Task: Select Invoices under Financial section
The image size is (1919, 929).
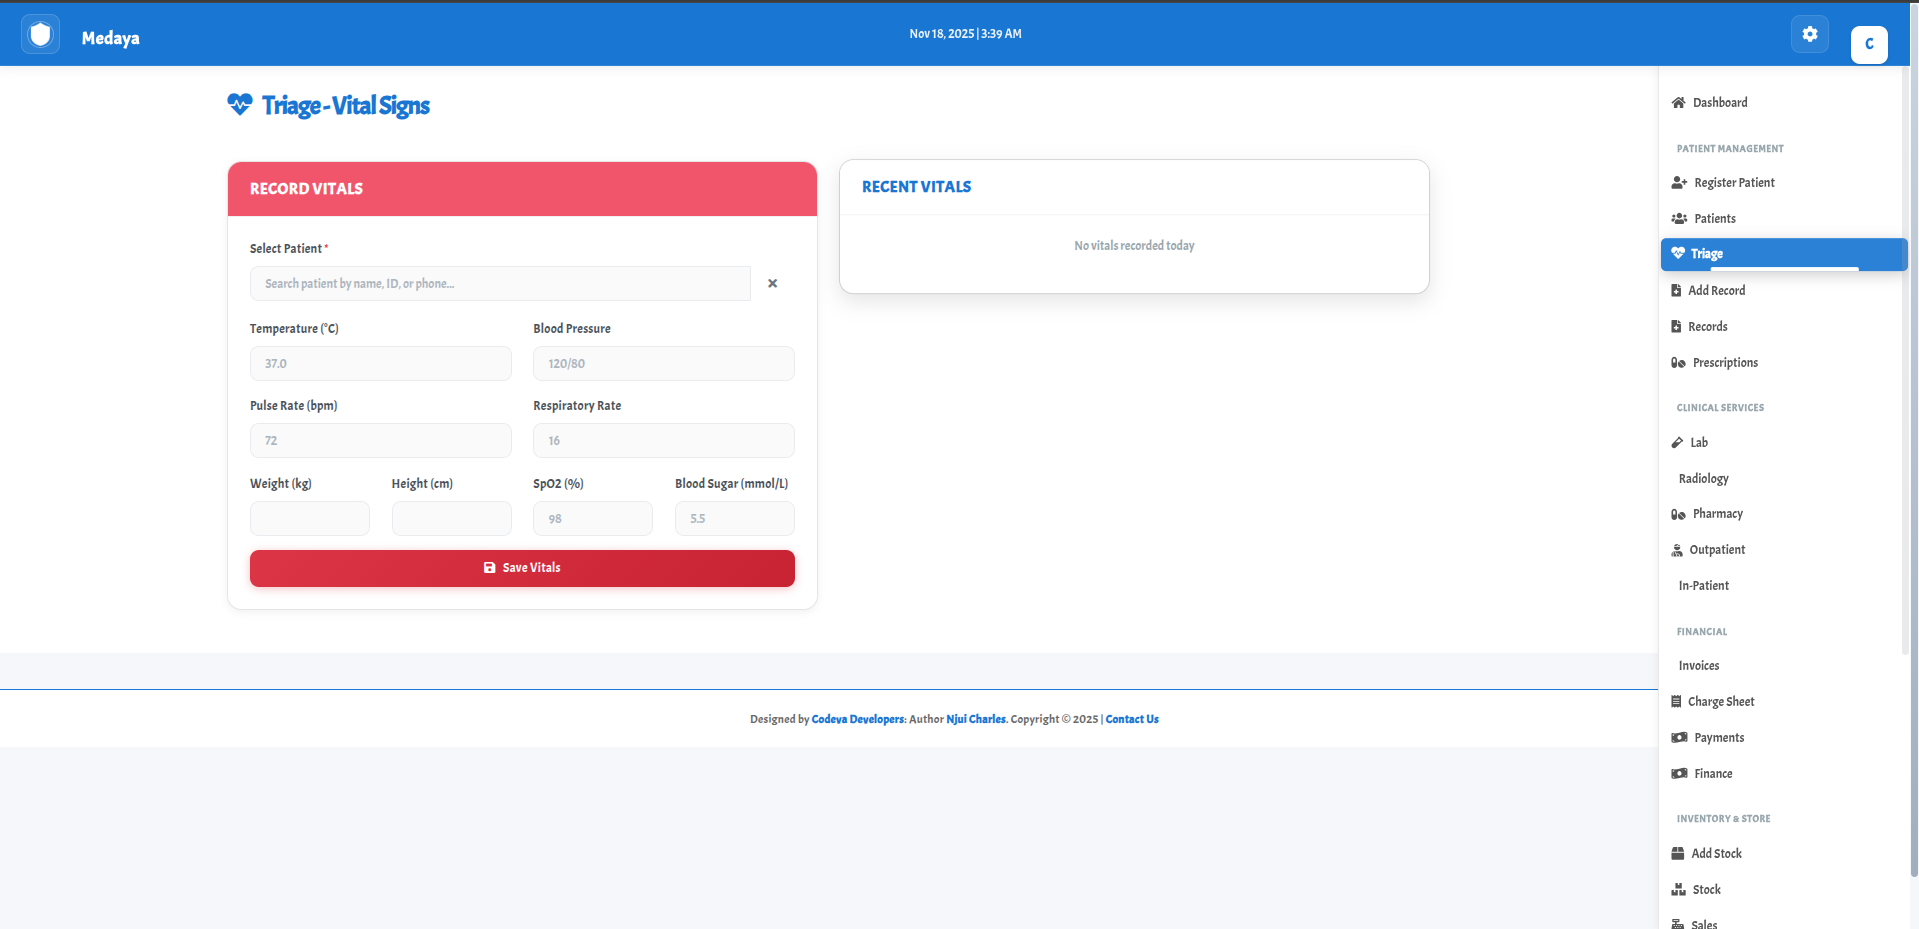Action: point(1698,666)
